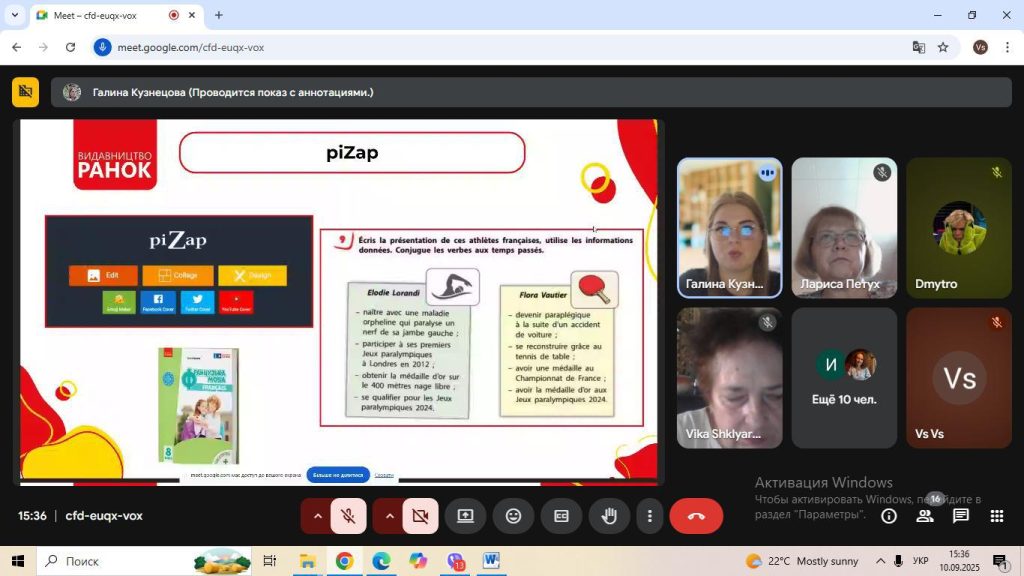The image size is (1024, 576).
Task: Click the system tray microphone icon
Action: point(899,561)
